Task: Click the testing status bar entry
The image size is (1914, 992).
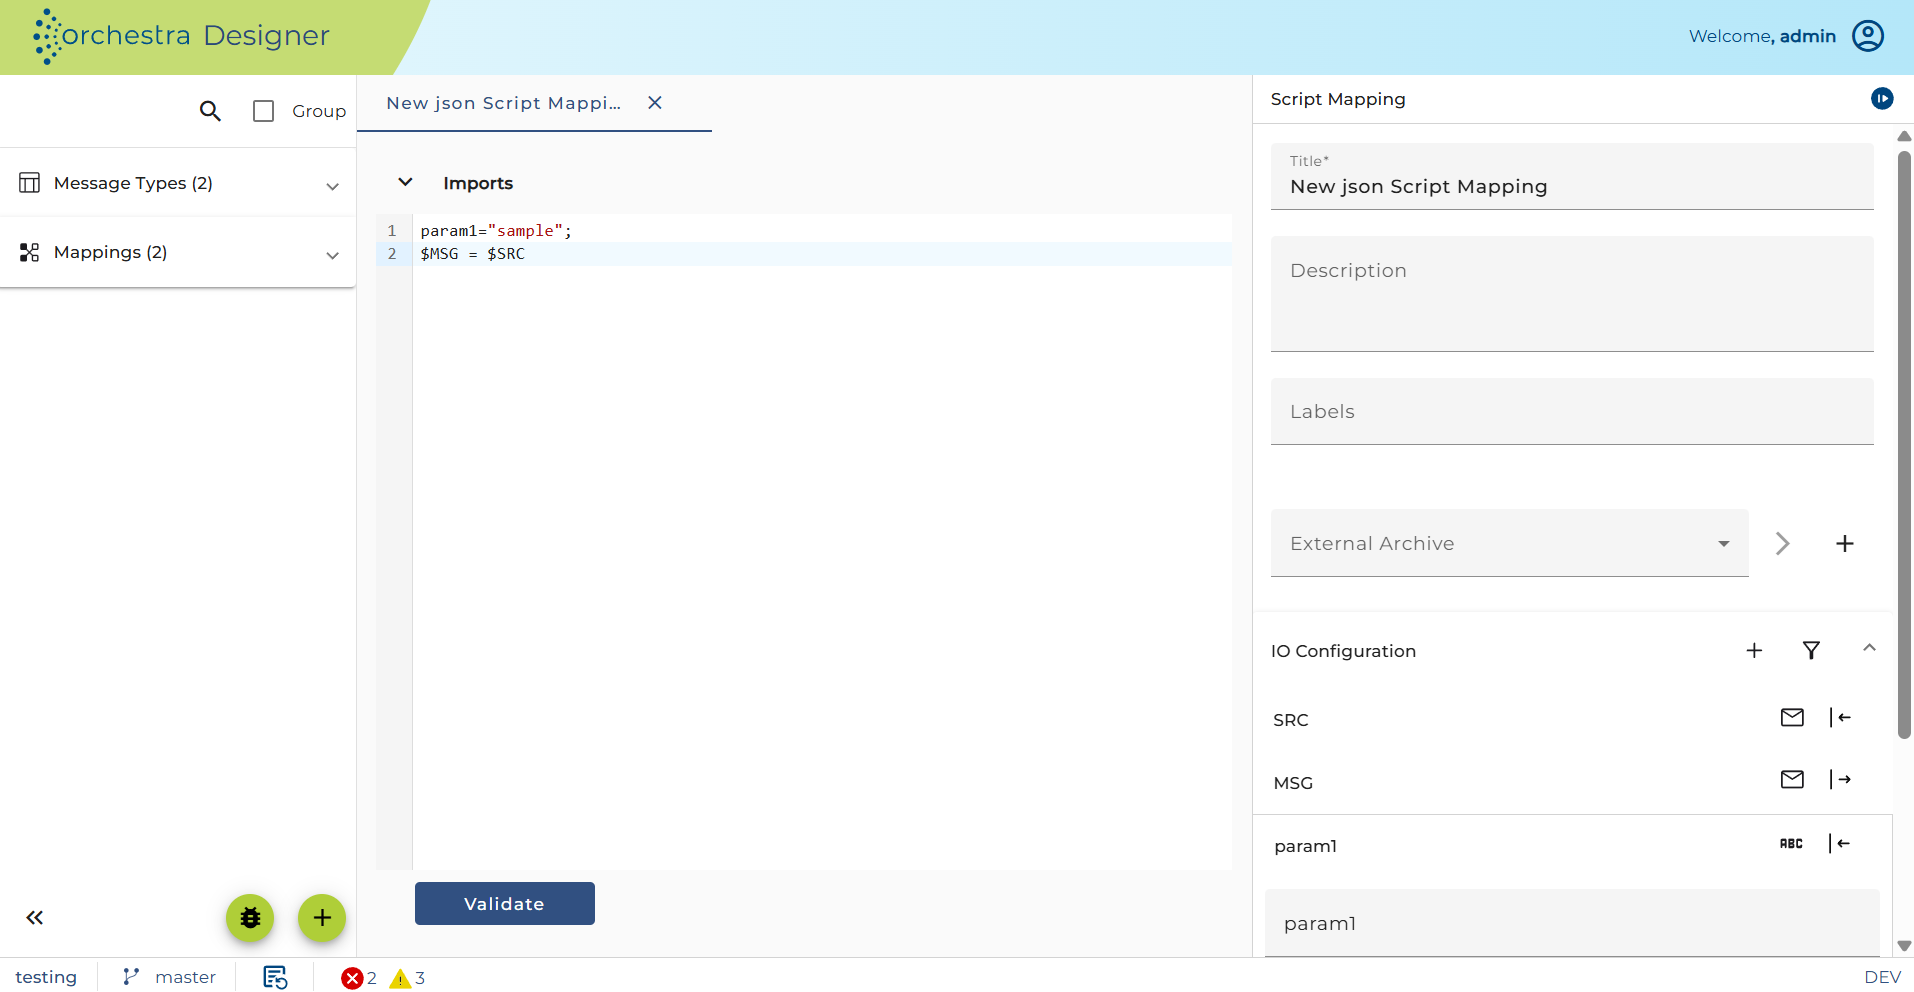Action: 46,977
